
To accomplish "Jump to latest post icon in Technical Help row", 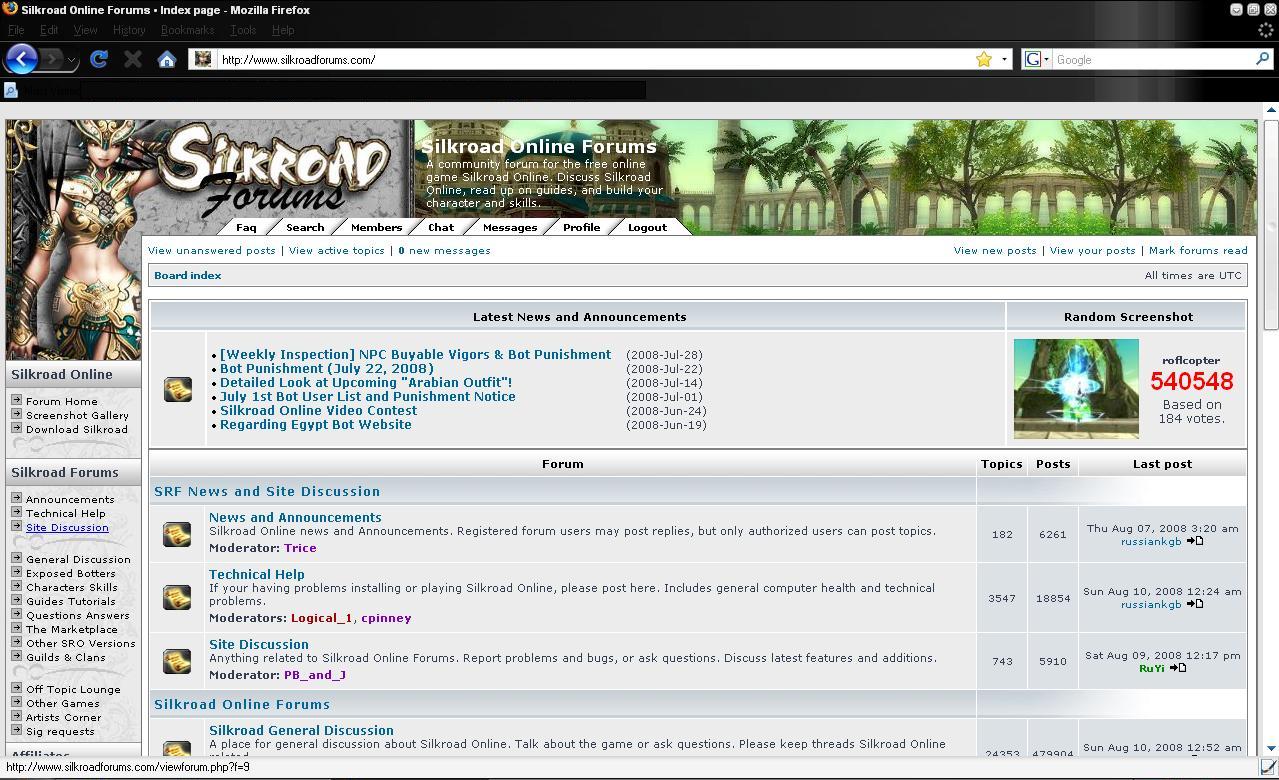I will point(1195,604).
